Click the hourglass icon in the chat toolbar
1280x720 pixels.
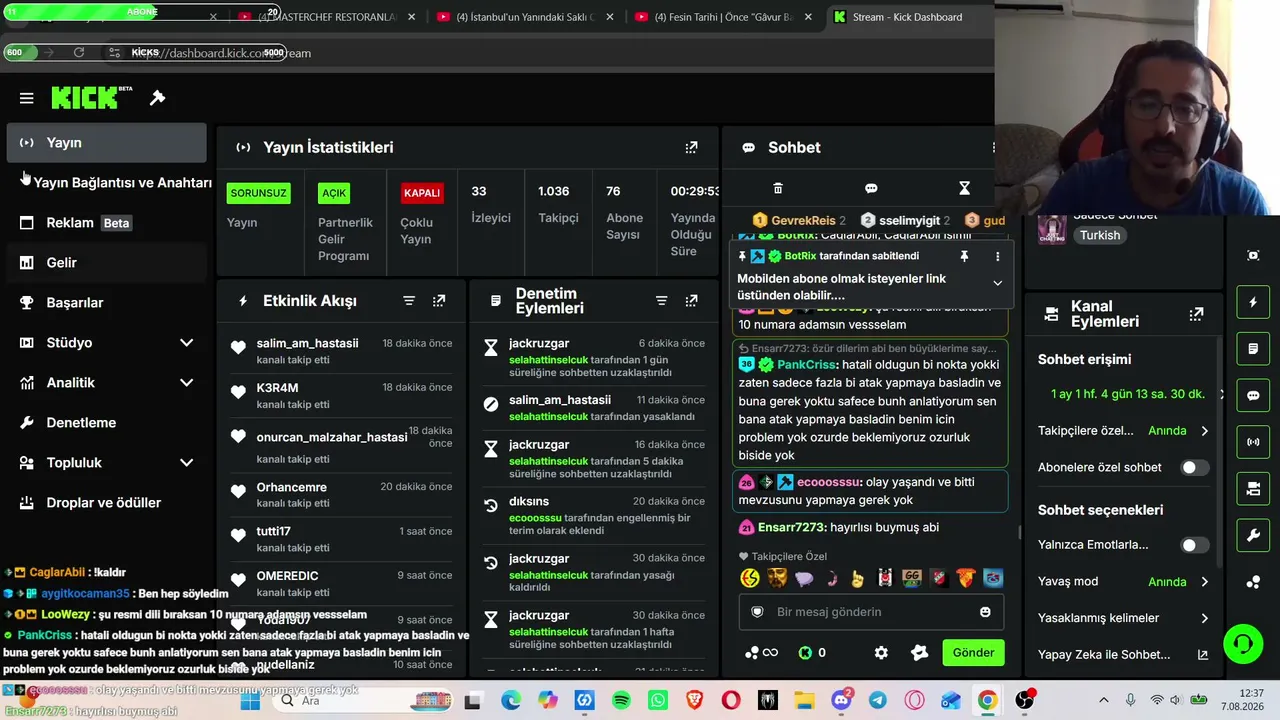[x=964, y=188]
